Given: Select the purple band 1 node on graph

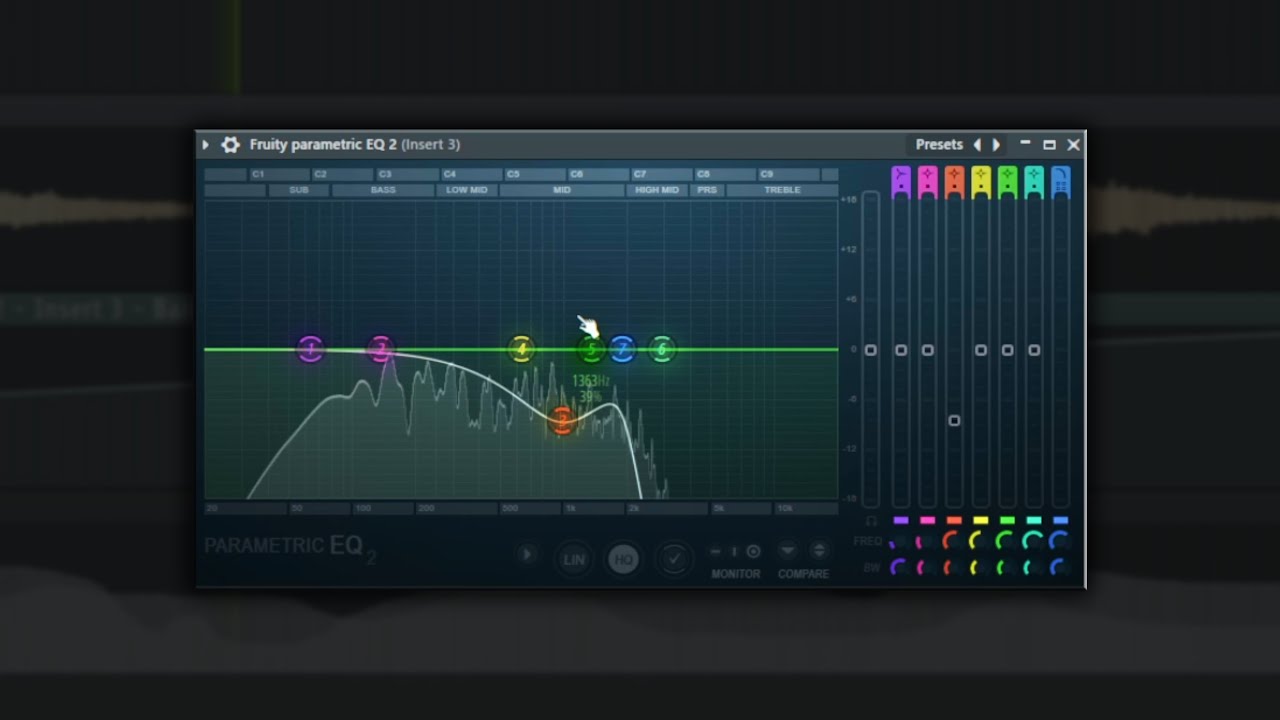Looking at the screenshot, I should 311,349.
